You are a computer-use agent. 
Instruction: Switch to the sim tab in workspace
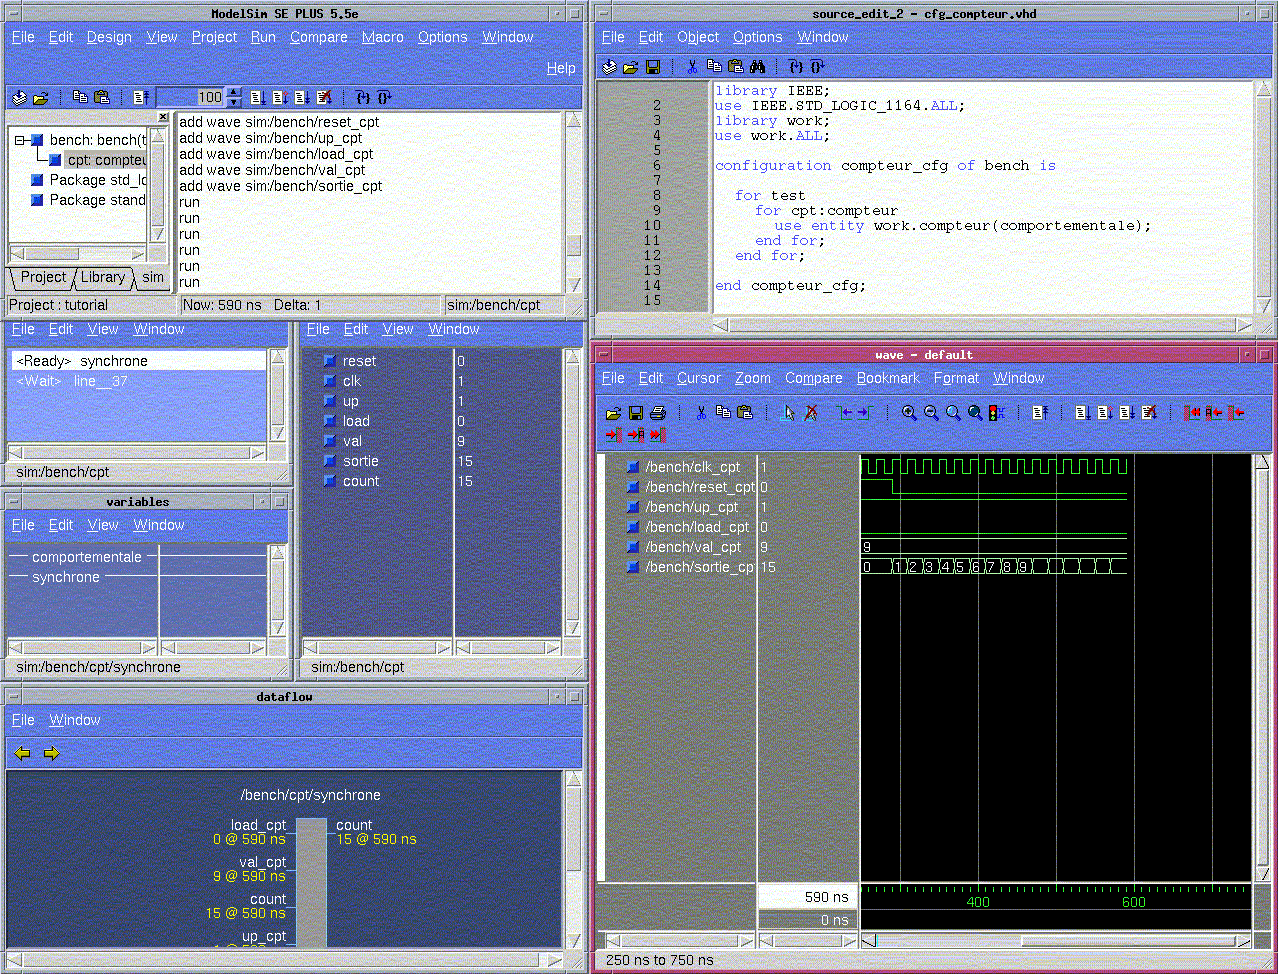click(x=152, y=277)
